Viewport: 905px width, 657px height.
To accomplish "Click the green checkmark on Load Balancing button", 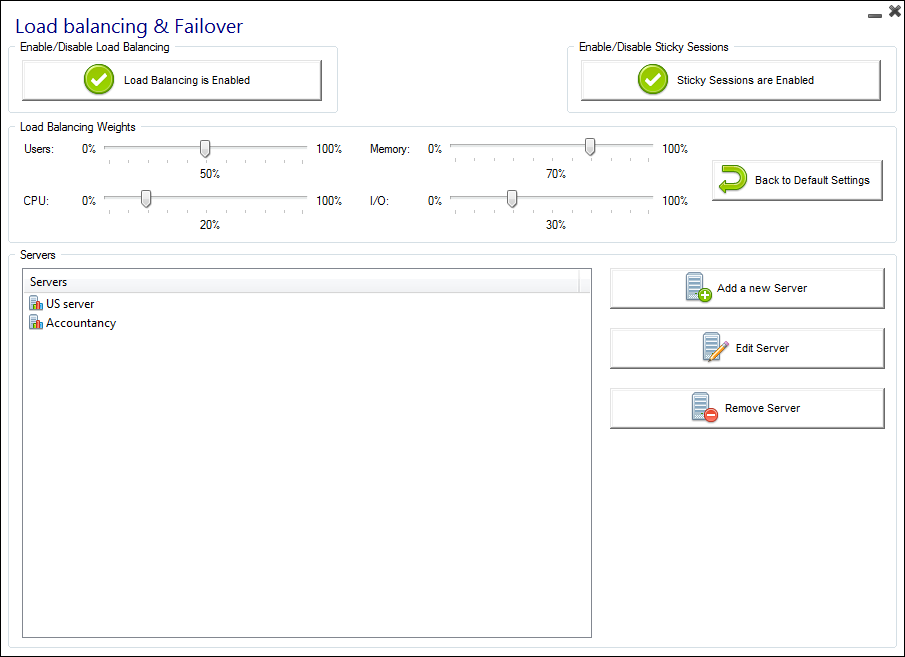I will click(x=99, y=80).
